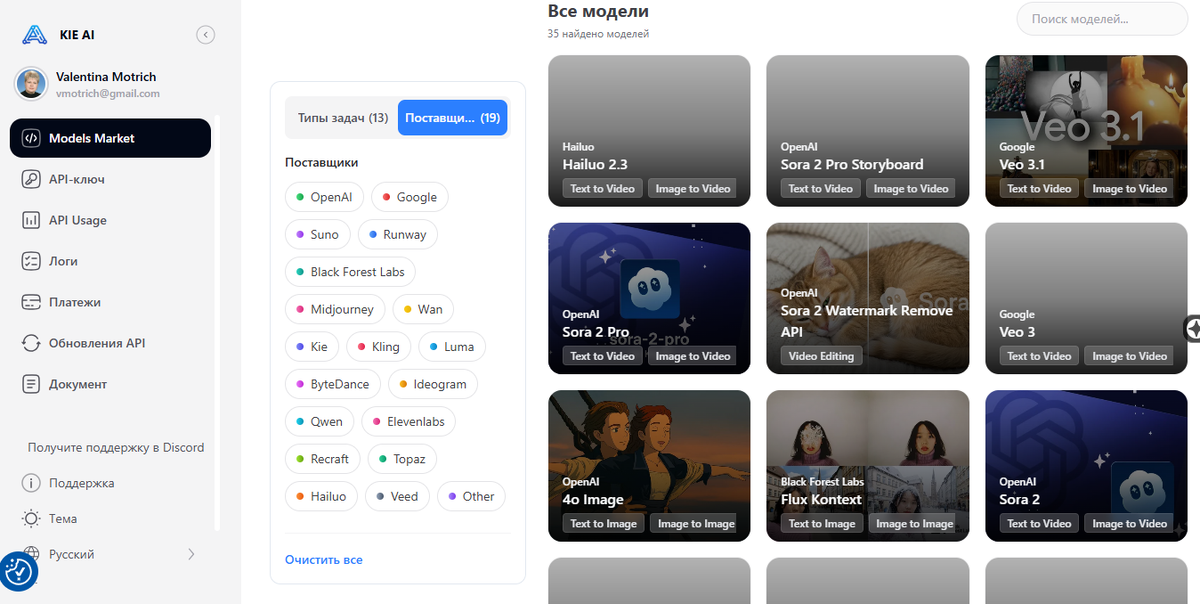Expand the Русский language chevron
Viewport: 1200px width, 604px height.
point(191,554)
